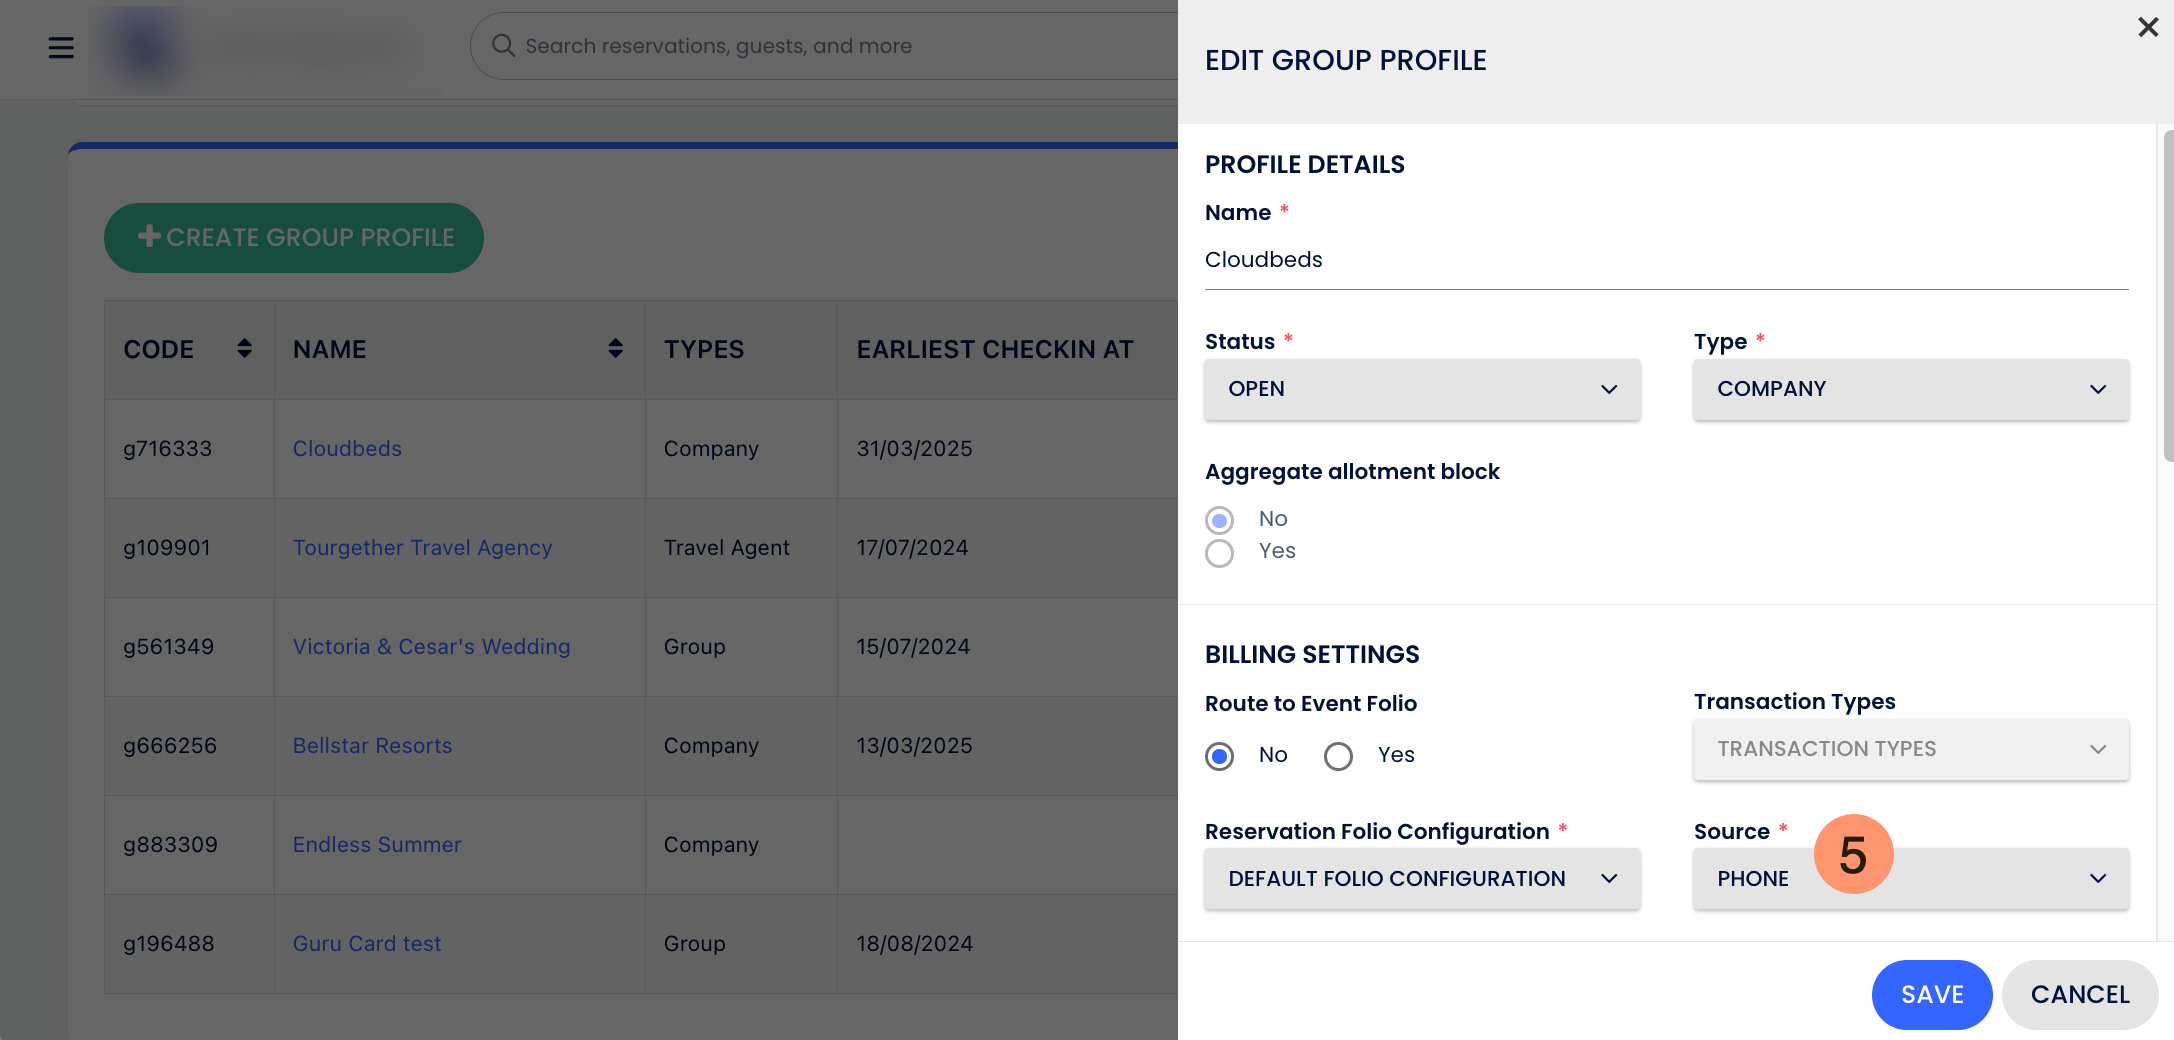The height and width of the screenshot is (1040, 2174).
Task: Click the search magnifier icon
Action: coord(503,46)
